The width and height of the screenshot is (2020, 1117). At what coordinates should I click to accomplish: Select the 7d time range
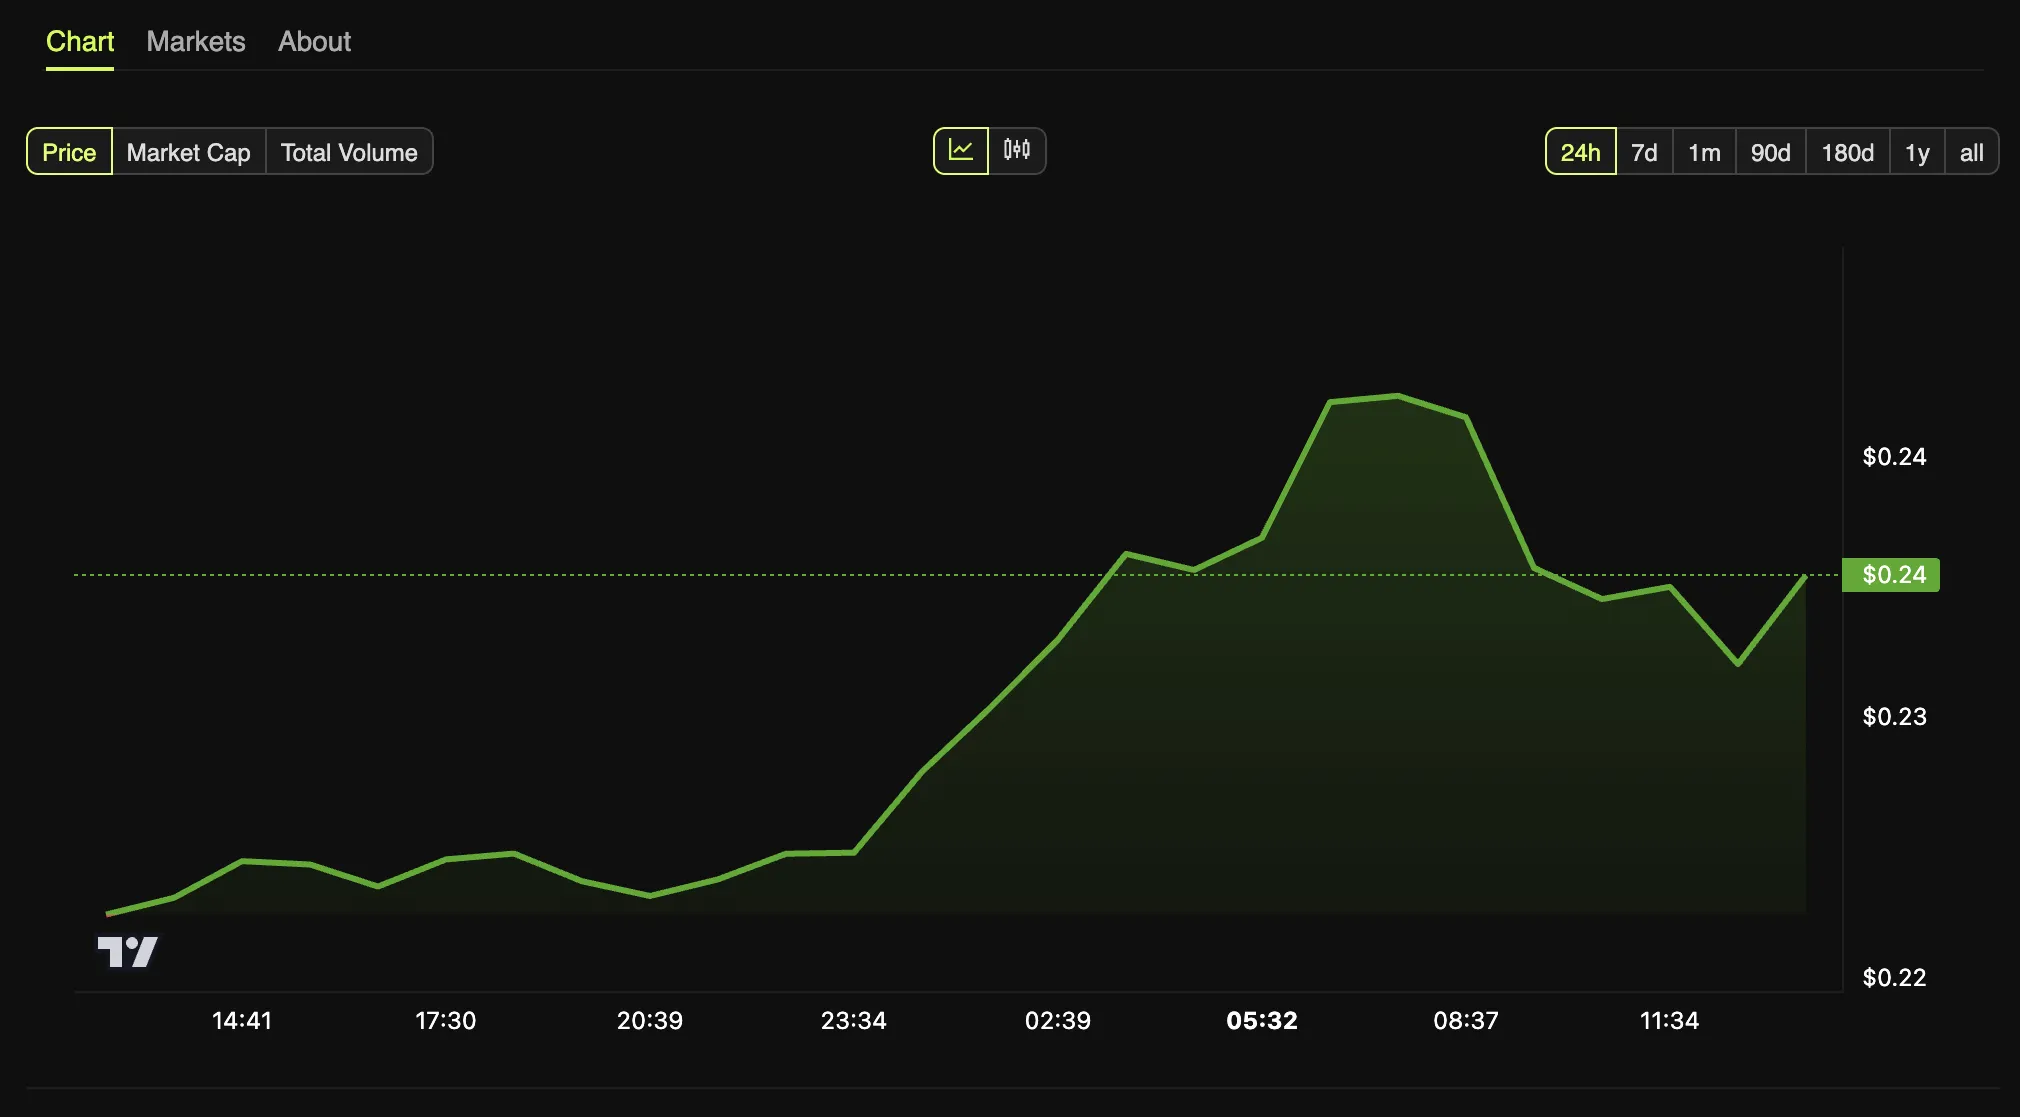coord(1645,150)
